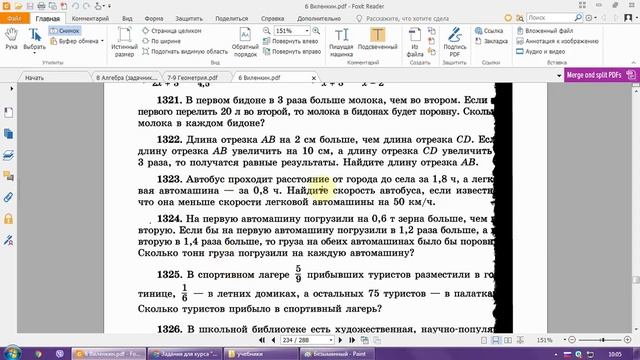Click the print icon in quick access toolbar
The height and width of the screenshot is (360, 640).
[x=41, y=6]
